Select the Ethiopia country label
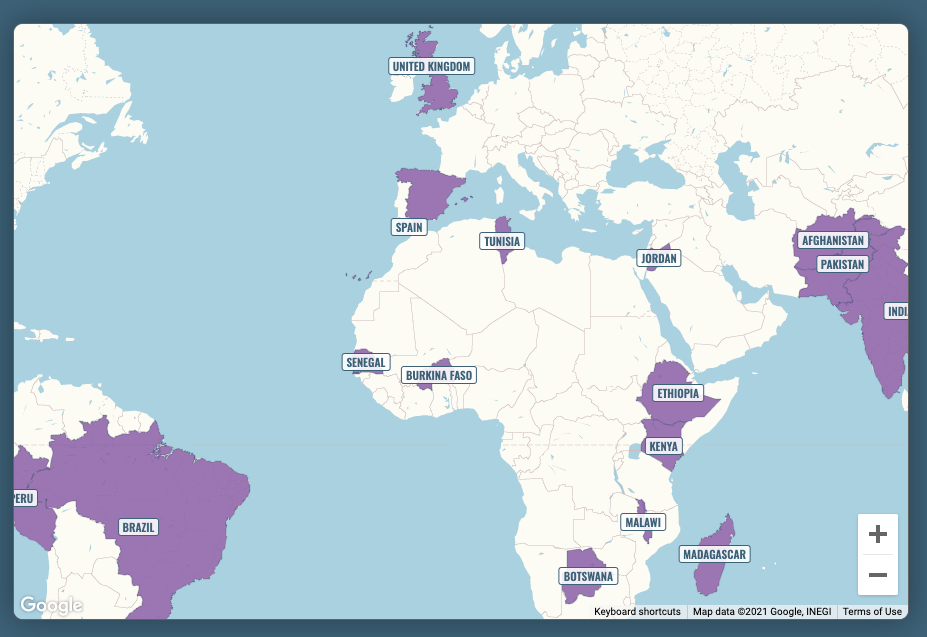Image resolution: width=927 pixels, height=637 pixels. point(678,393)
